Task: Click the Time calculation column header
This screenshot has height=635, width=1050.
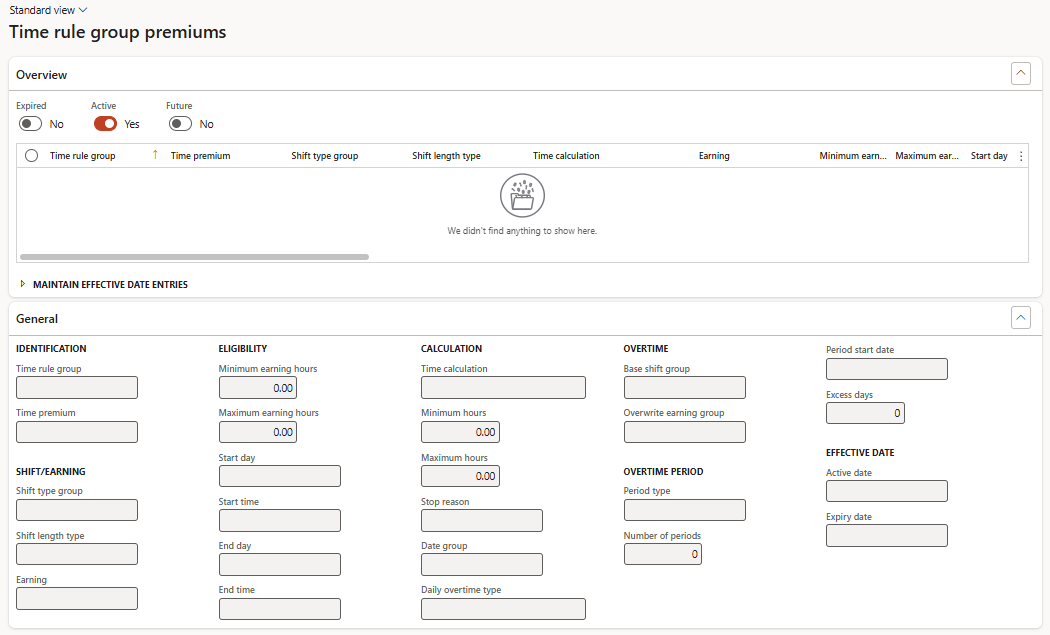Action: 566,155
